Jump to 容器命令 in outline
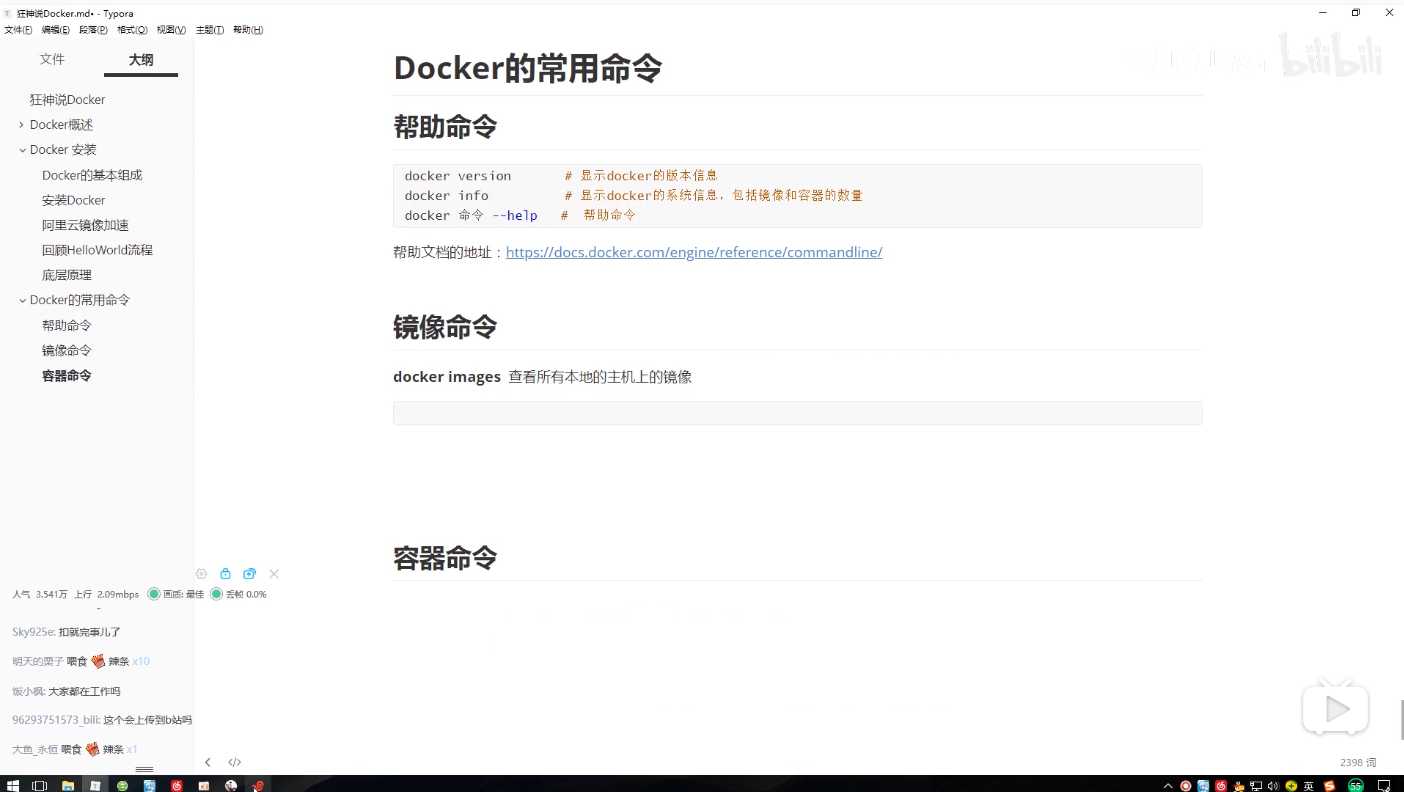This screenshot has width=1404, height=792. tap(66, 375)
